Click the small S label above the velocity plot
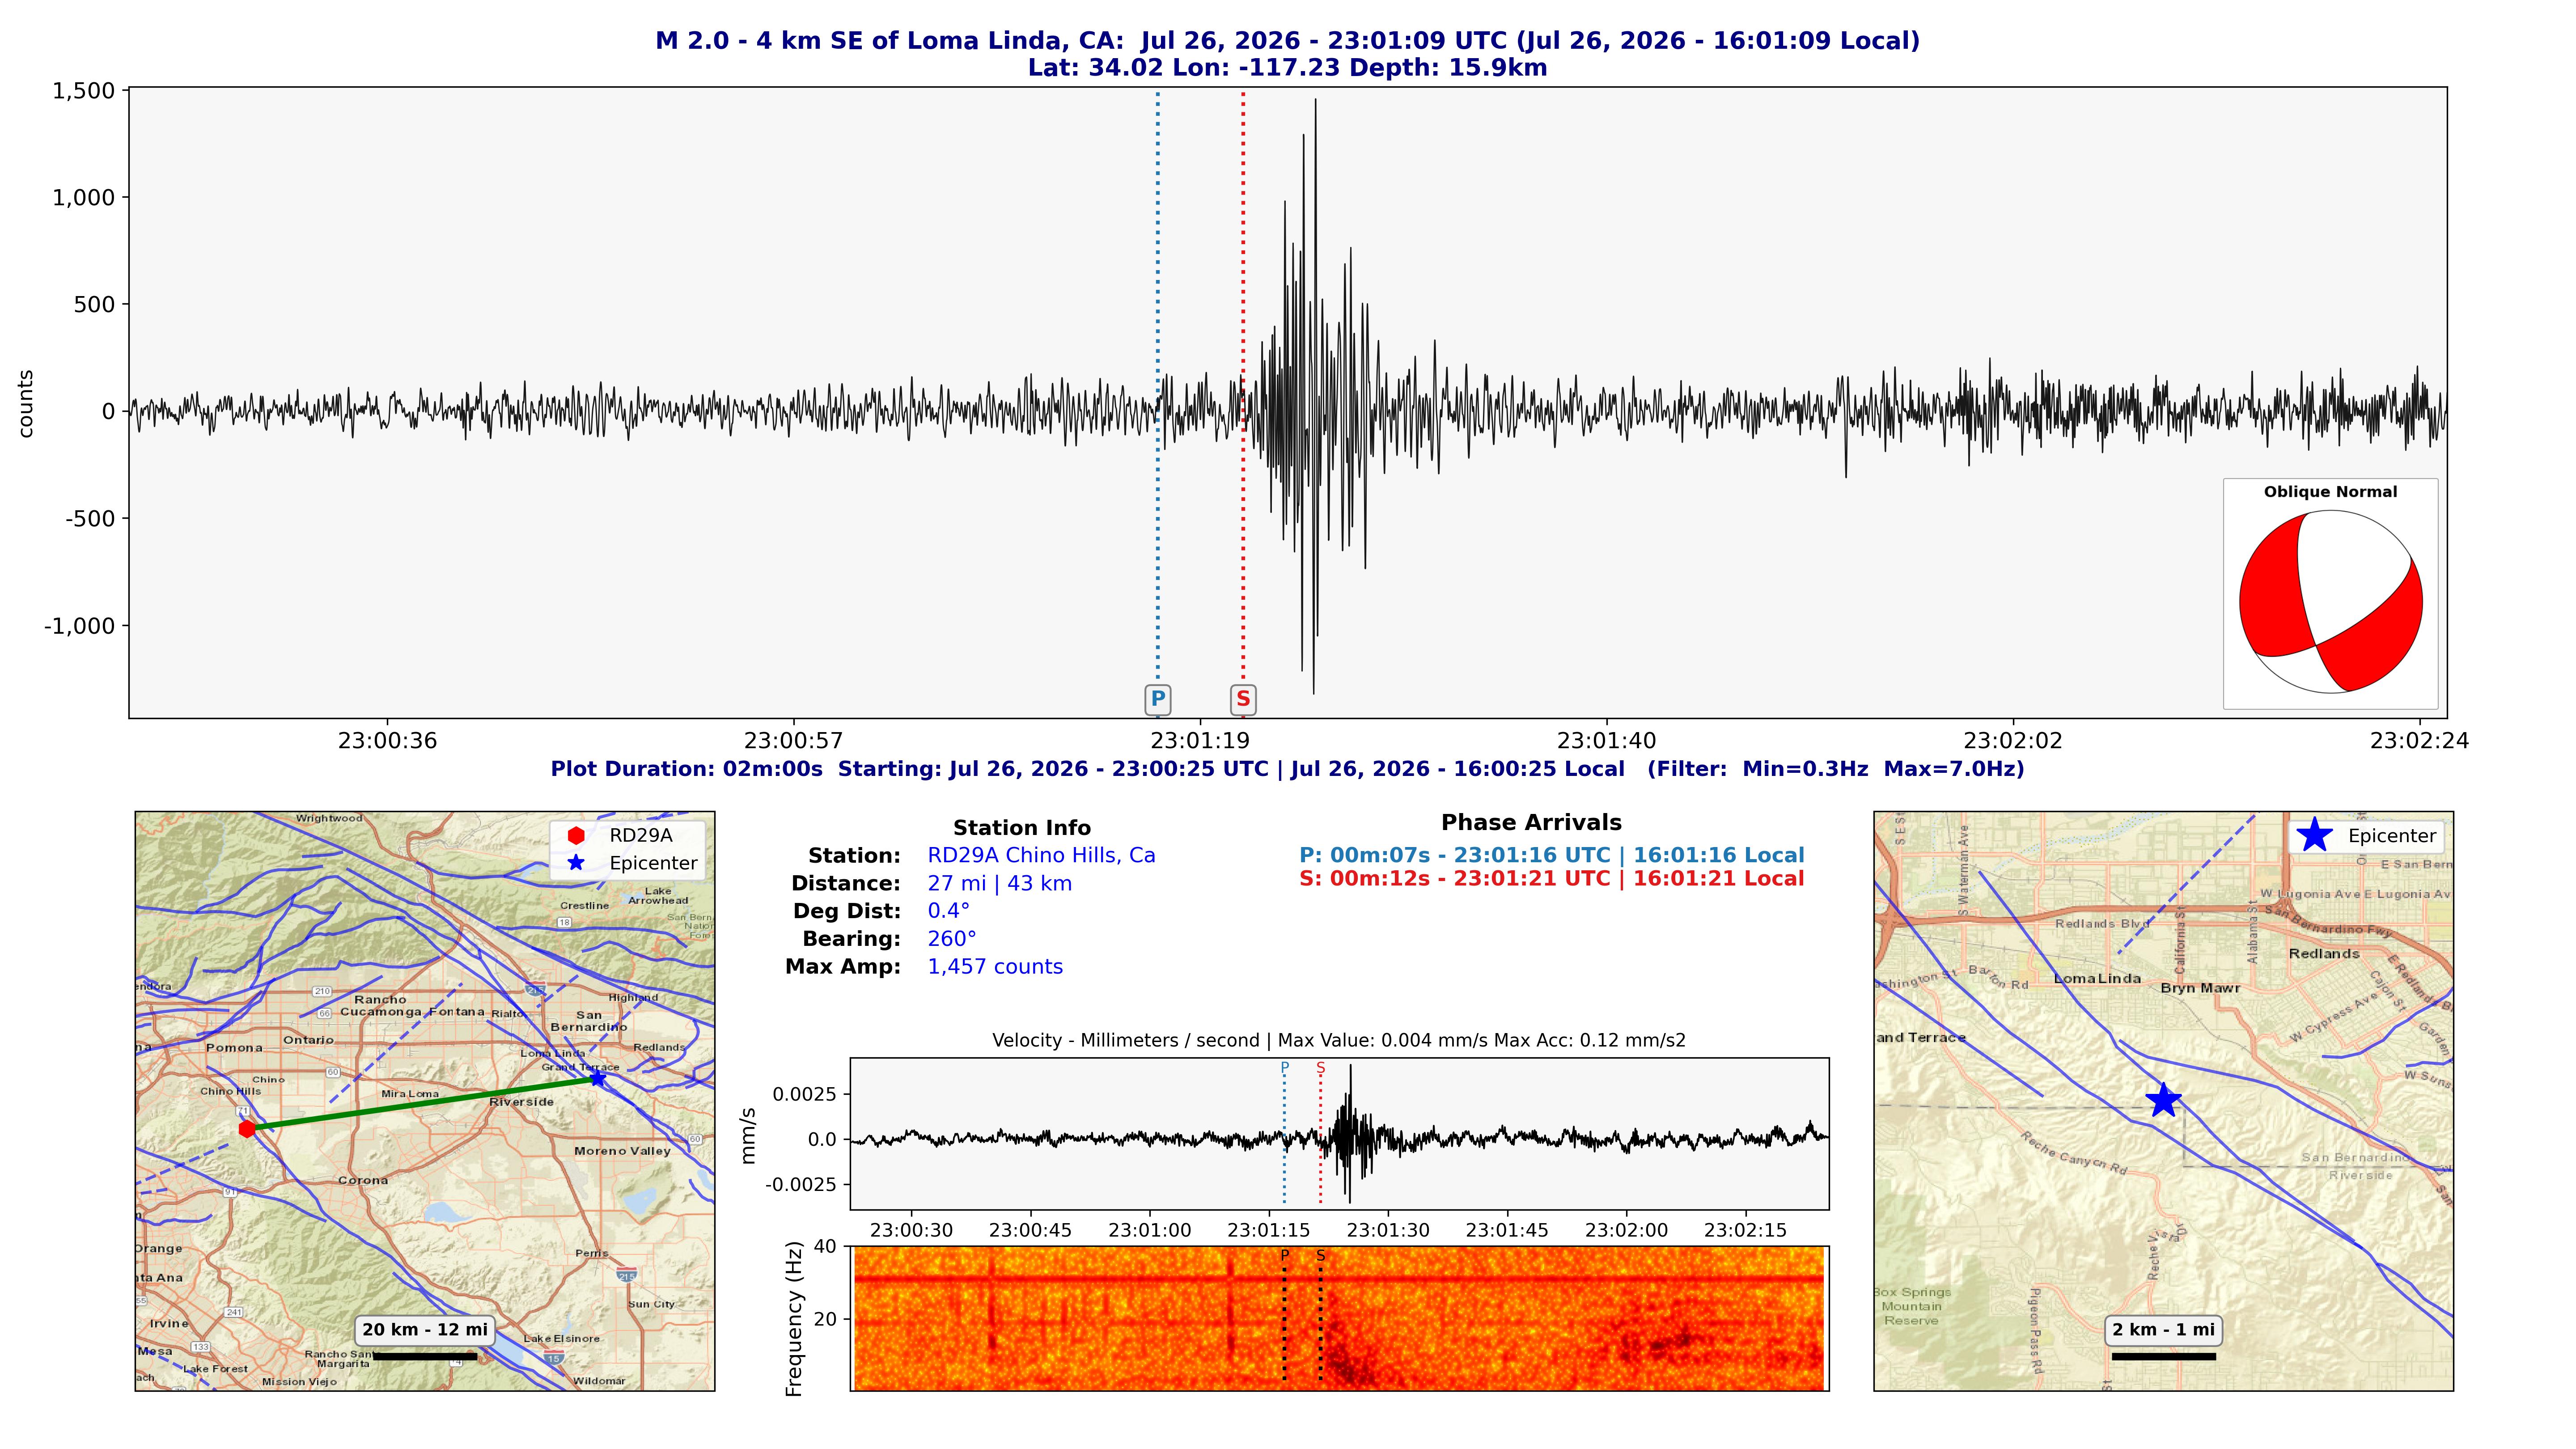Screen dimensions: 2576x1449 coord(1321,1068)
